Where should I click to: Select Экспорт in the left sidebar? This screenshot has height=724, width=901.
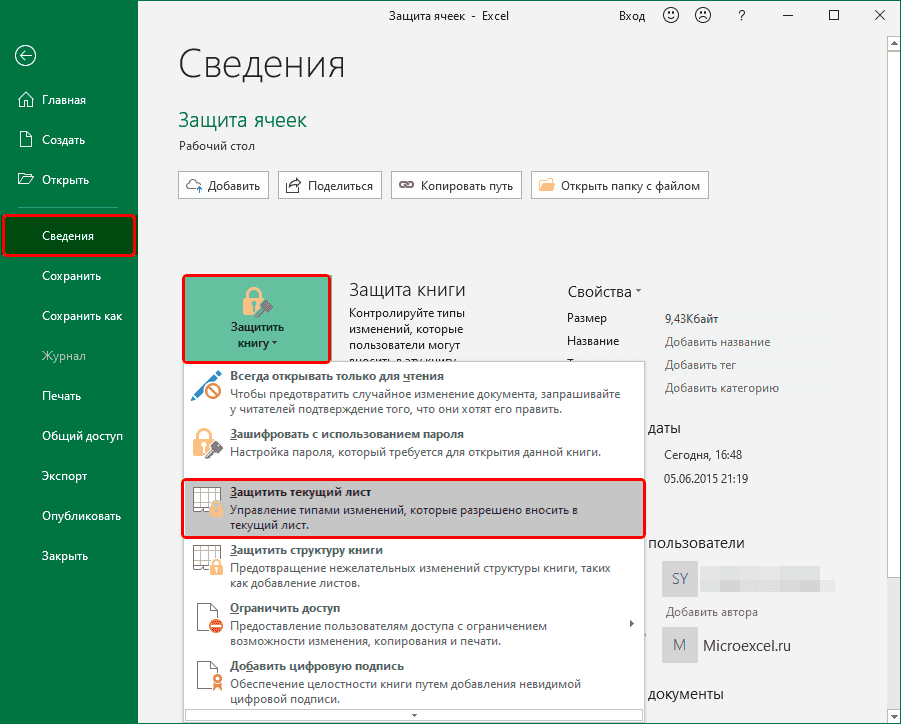click(64, 475)
